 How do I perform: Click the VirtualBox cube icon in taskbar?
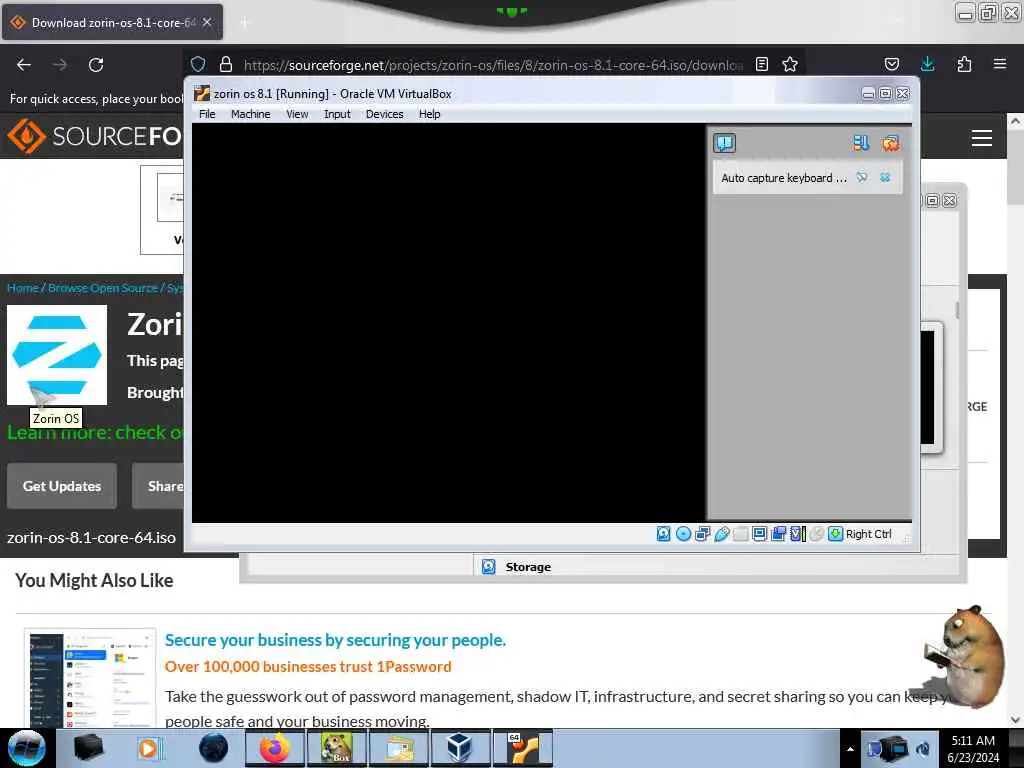tap(459, 748)
